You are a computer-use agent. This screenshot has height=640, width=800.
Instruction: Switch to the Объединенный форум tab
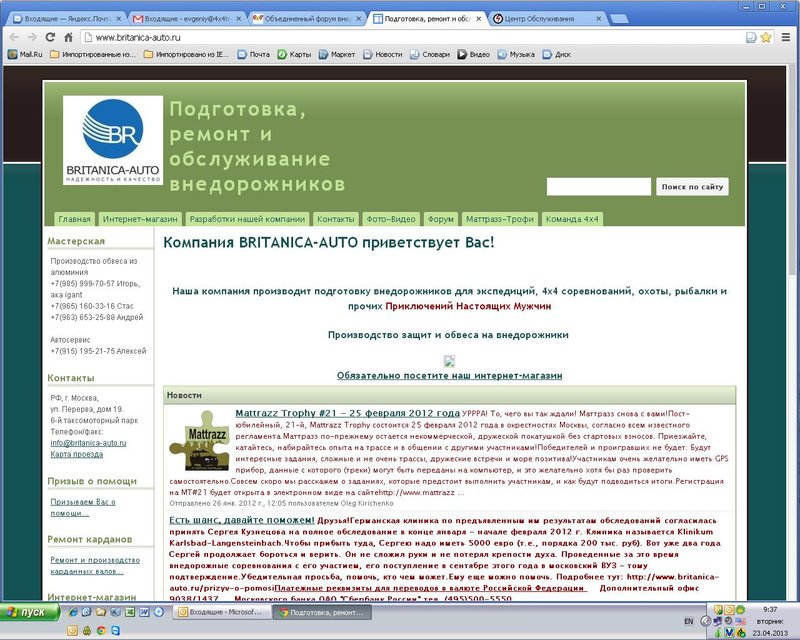pos(307,19)
